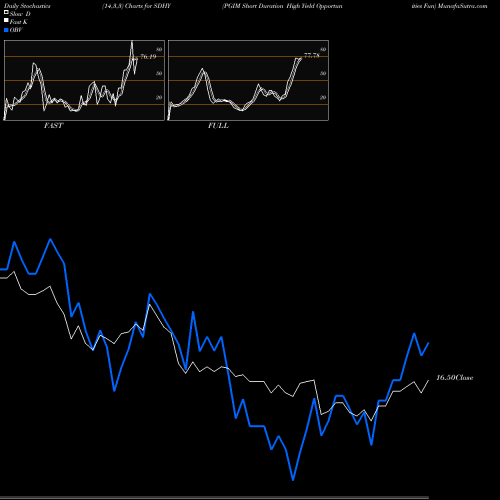Click the 'Fast K' legend text

pos(19,22)
